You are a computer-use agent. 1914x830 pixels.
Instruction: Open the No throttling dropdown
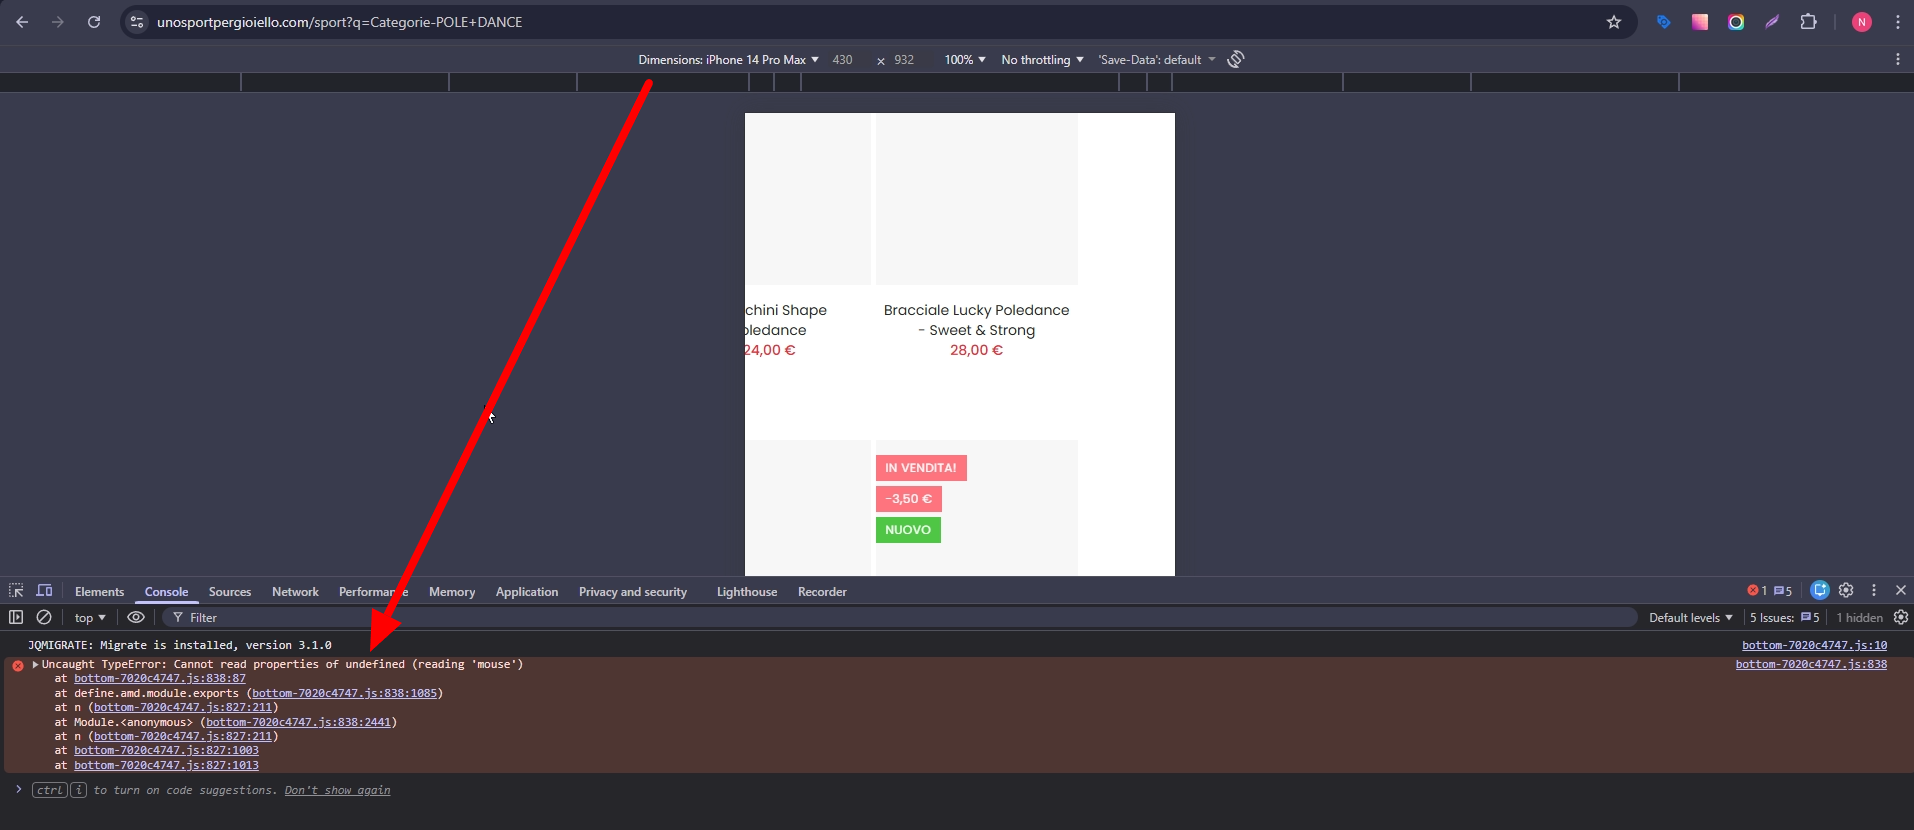click(x=1042, y=60)
